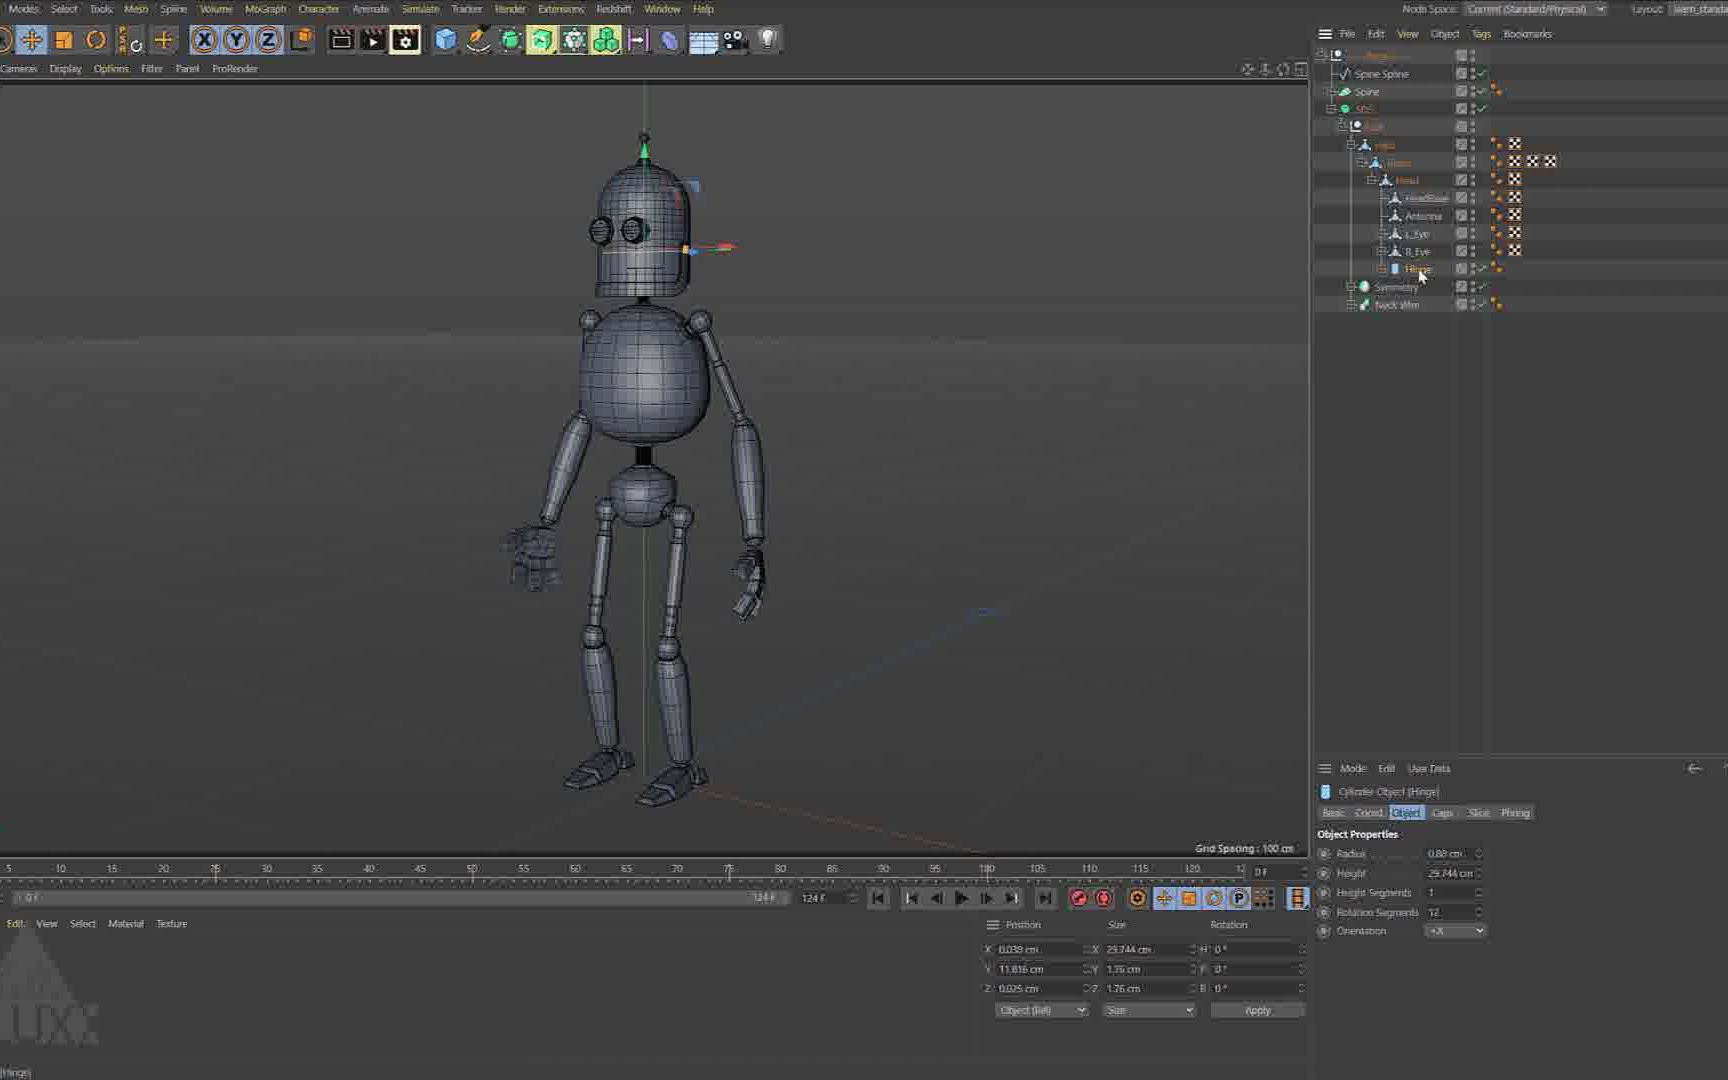The width and height of the screenshot is (1728, 1080).
Task: Click the Apply button in the coordinates panel
Action: (1257, 1010)
